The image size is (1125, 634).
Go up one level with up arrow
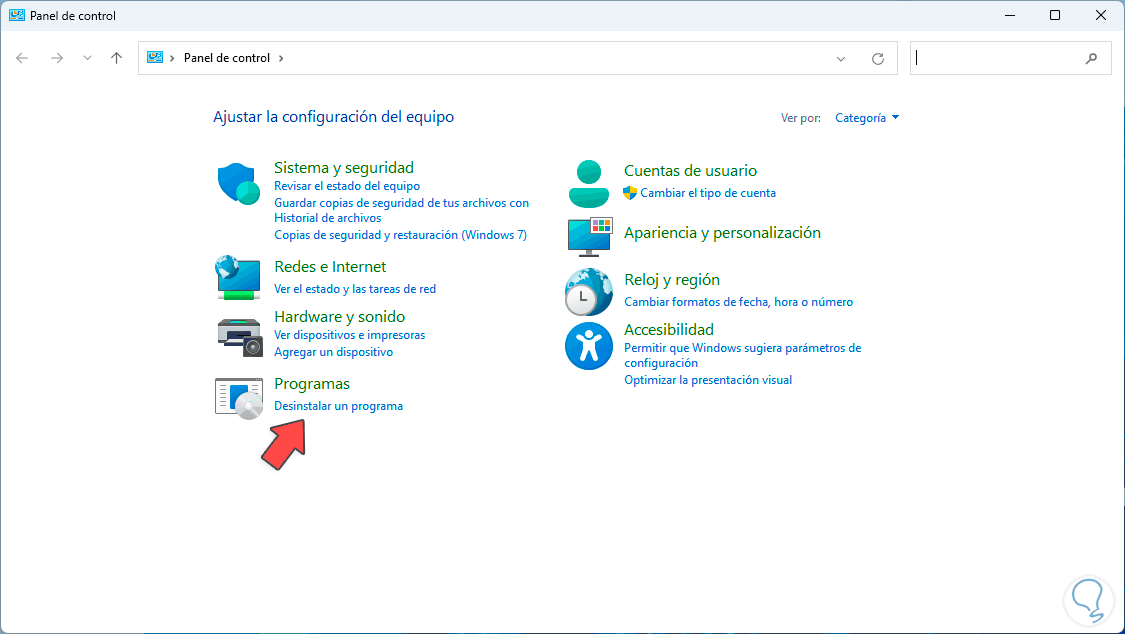[x=116, y=58]
